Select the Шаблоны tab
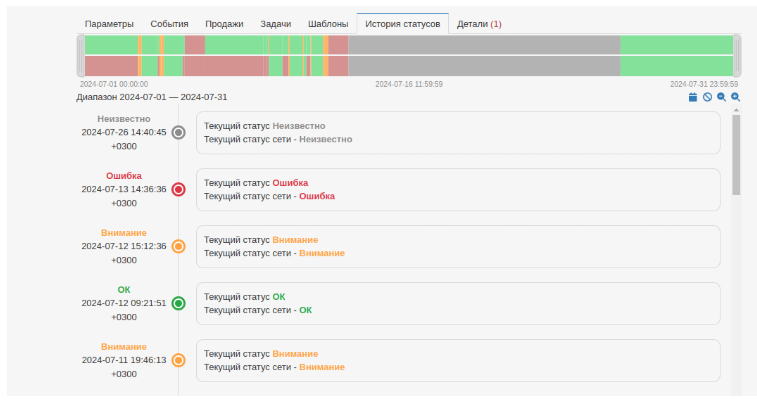Viewport: 757px width, 400px height. click(328, 24)
